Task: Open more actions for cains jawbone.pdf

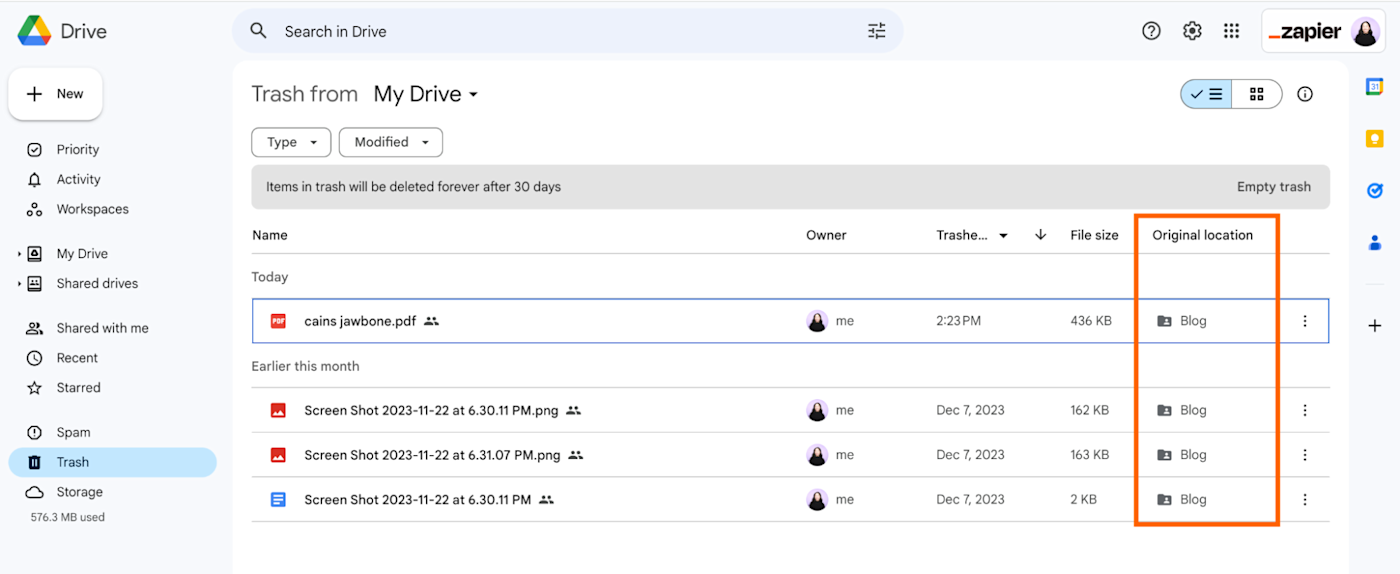Action: 1305,321
